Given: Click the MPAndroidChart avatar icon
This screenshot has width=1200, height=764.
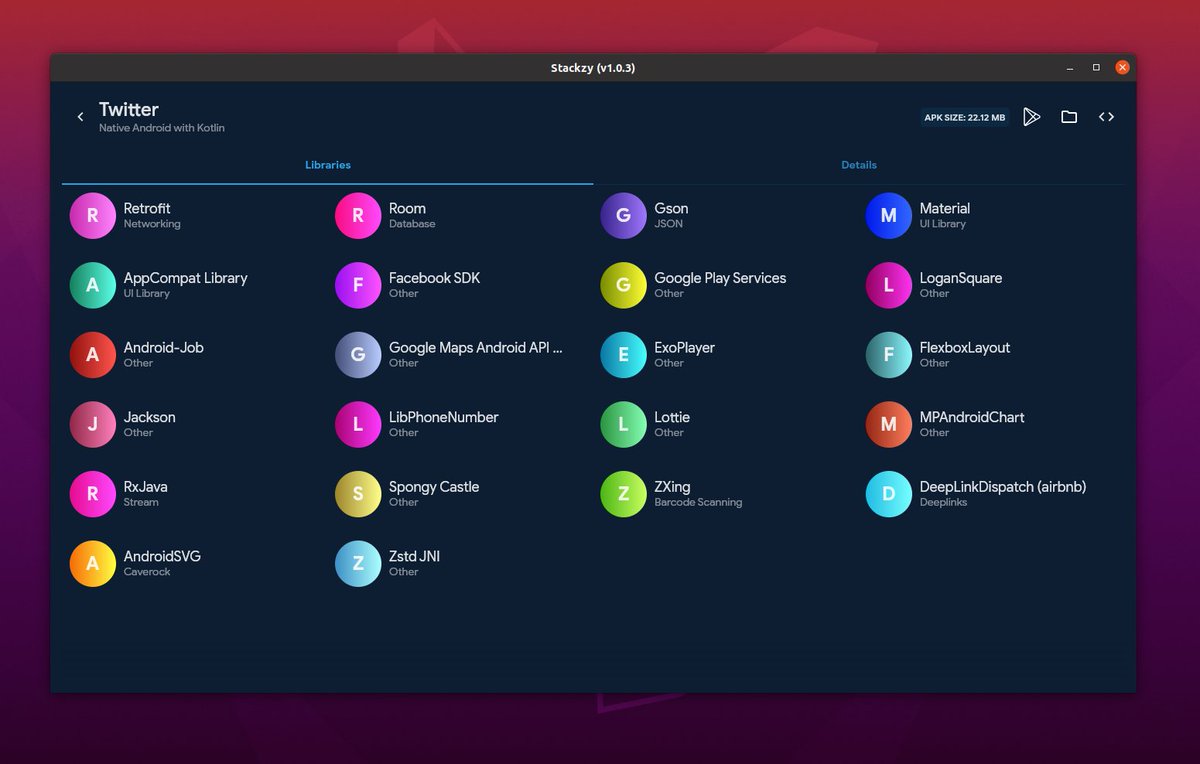Looking at the screenshot, I should click(888, 425).
